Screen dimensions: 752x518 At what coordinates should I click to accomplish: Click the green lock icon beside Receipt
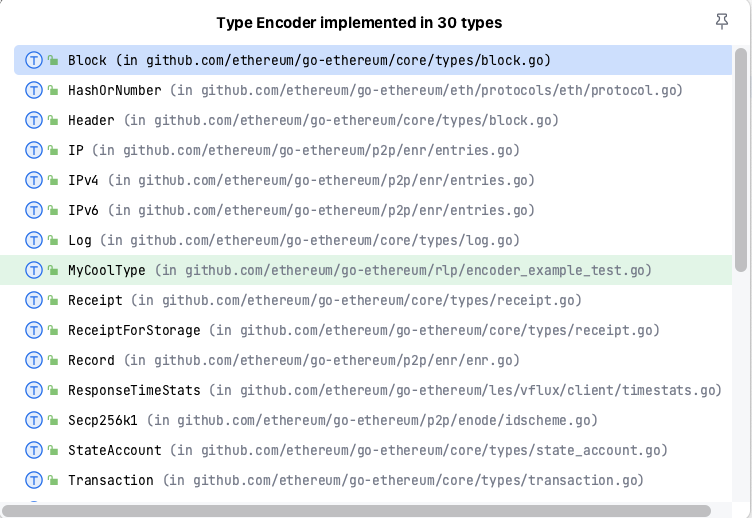53,300
